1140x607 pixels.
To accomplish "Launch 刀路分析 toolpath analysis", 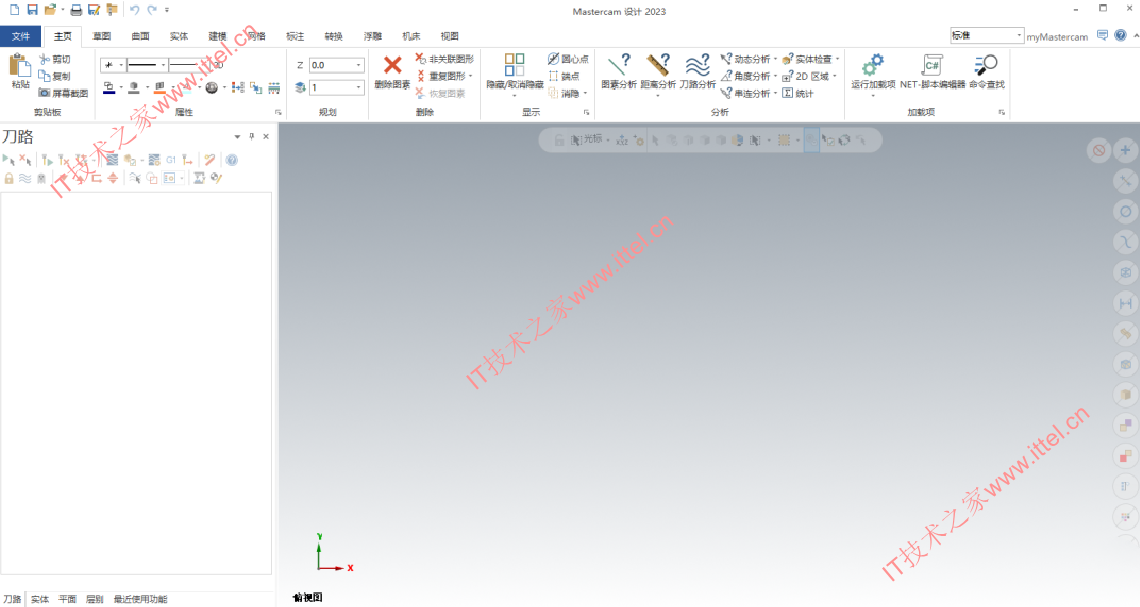I will click(x=697, y=72).
